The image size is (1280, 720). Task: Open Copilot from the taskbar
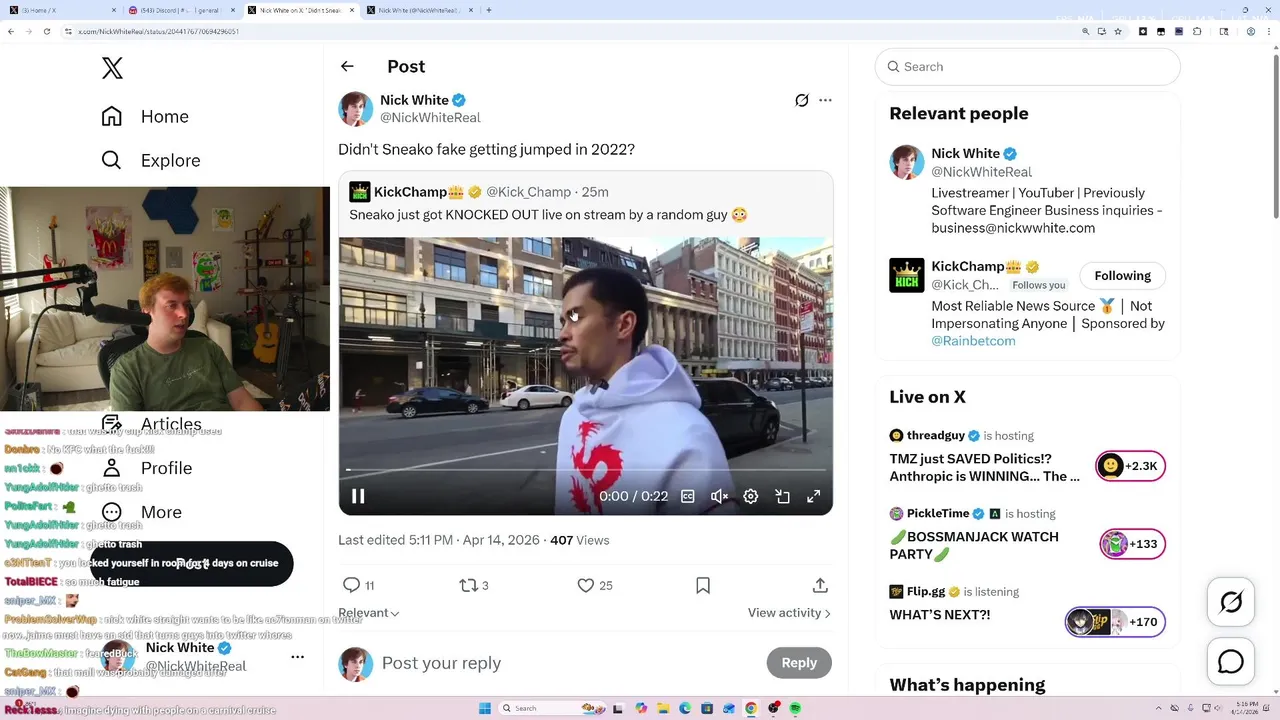tap(641, 708)
